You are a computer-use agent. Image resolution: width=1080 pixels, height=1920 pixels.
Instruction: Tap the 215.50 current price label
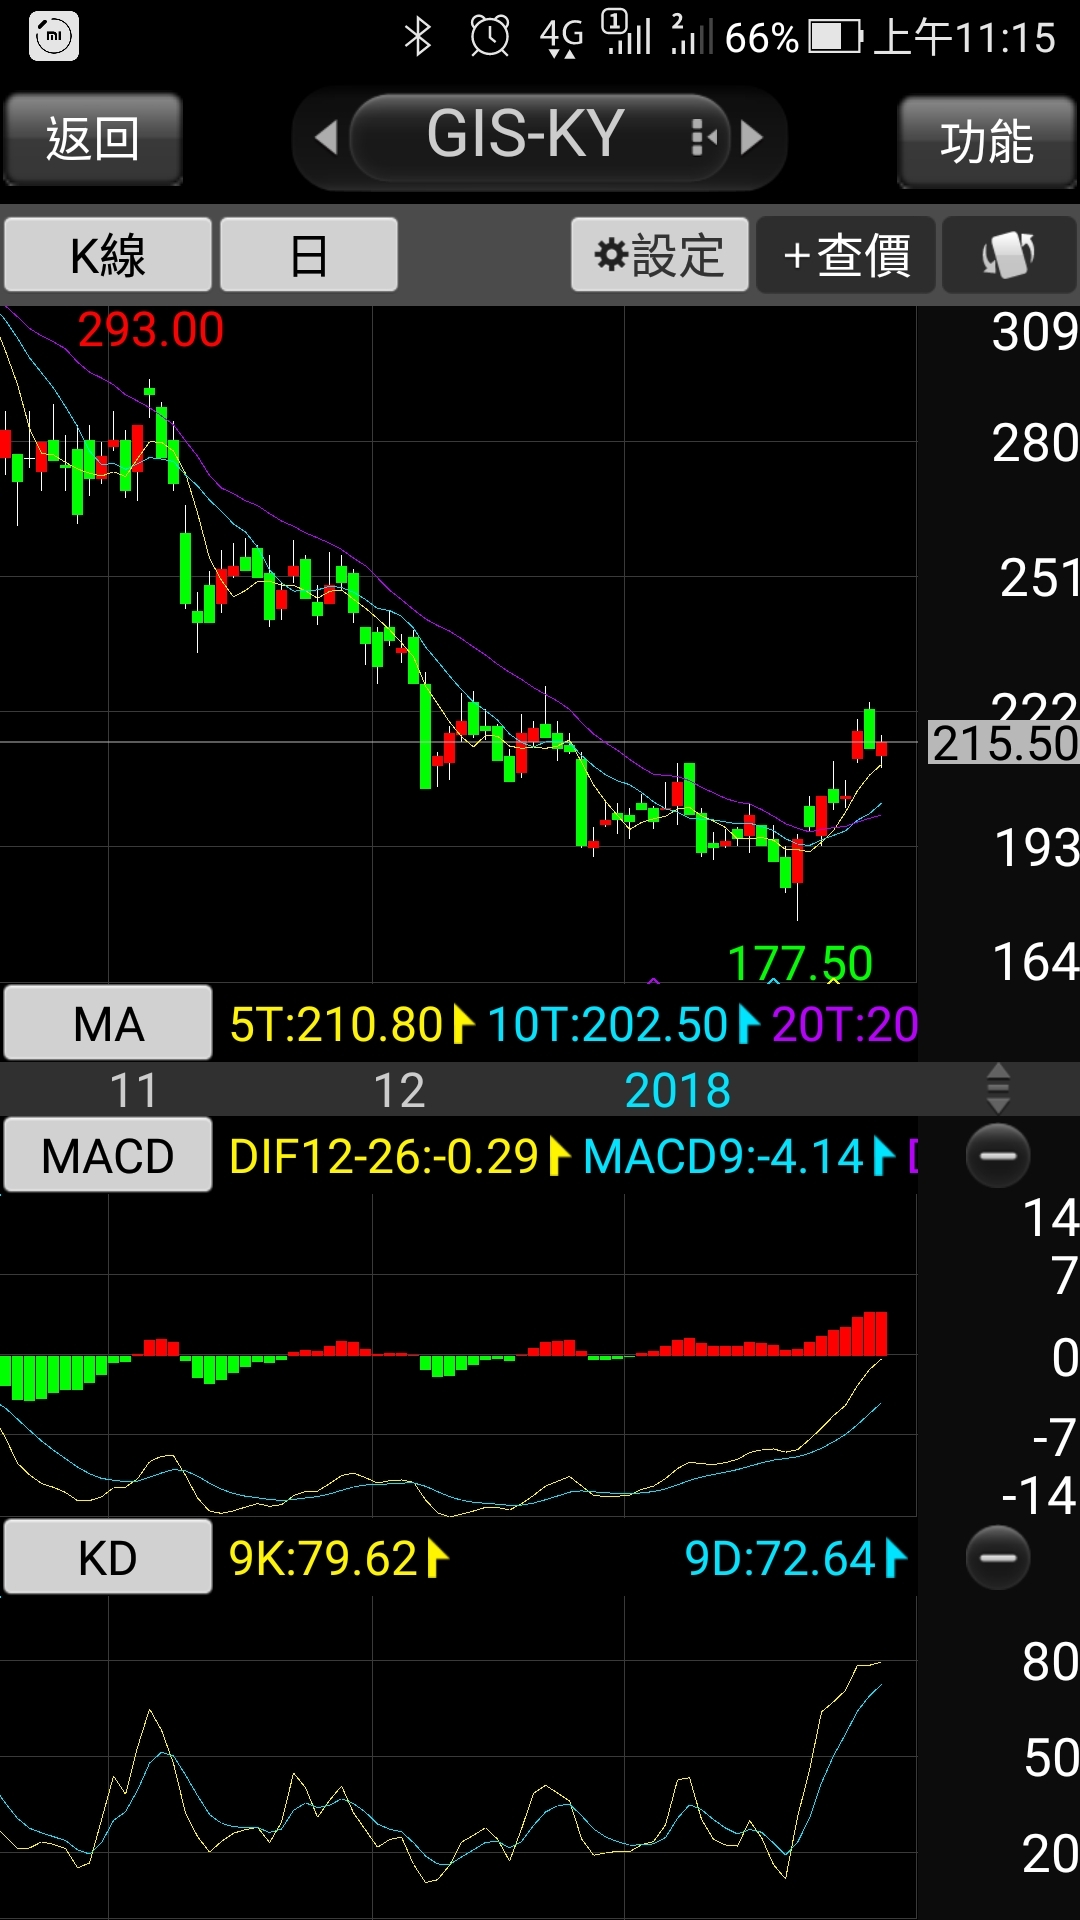pos(1004,743)
